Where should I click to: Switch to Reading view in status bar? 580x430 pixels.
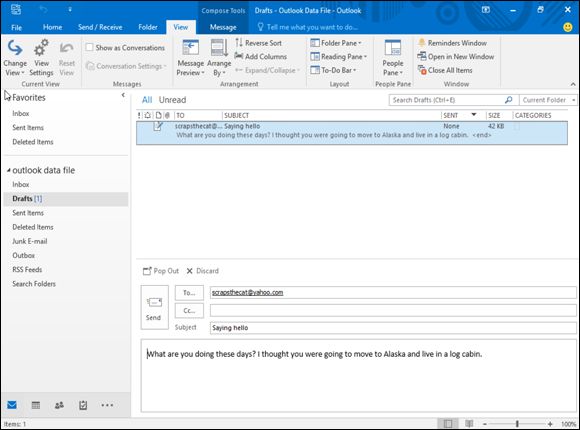pos(469,424)
